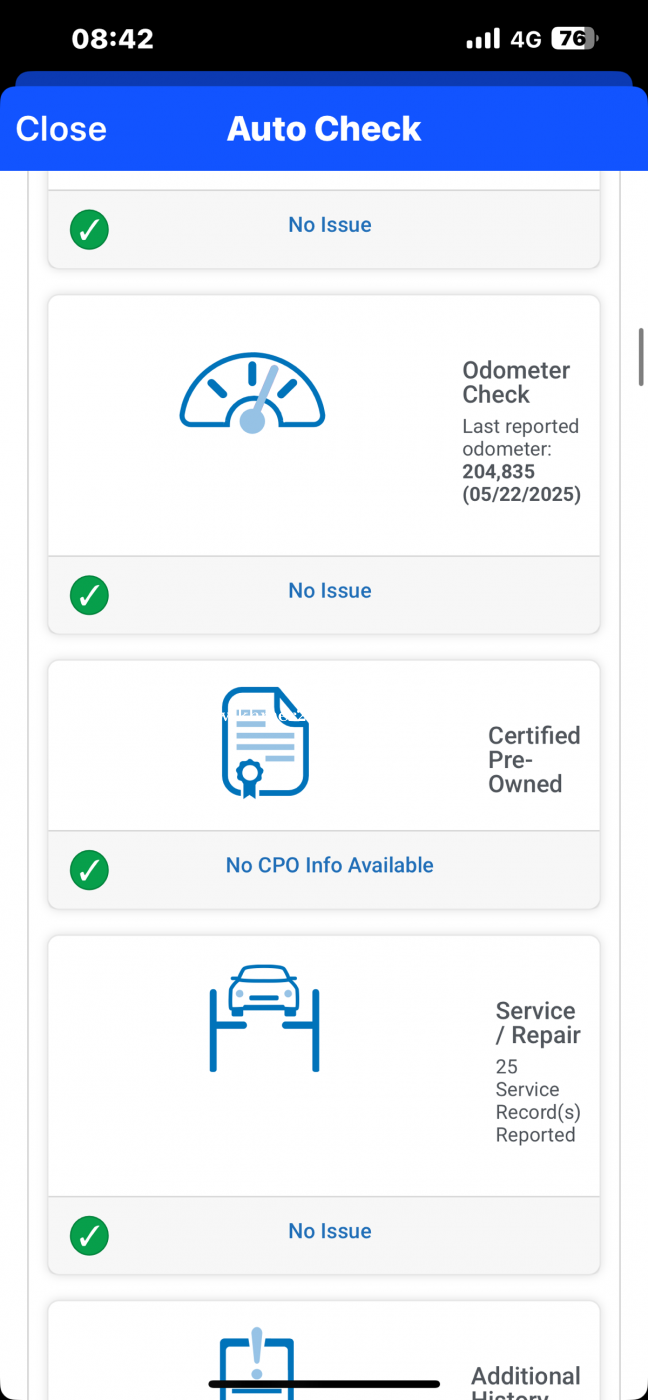Grab the vertical scrollbar thumb
This screenshot has height=1400, width=648.
(x=641, y=356)
